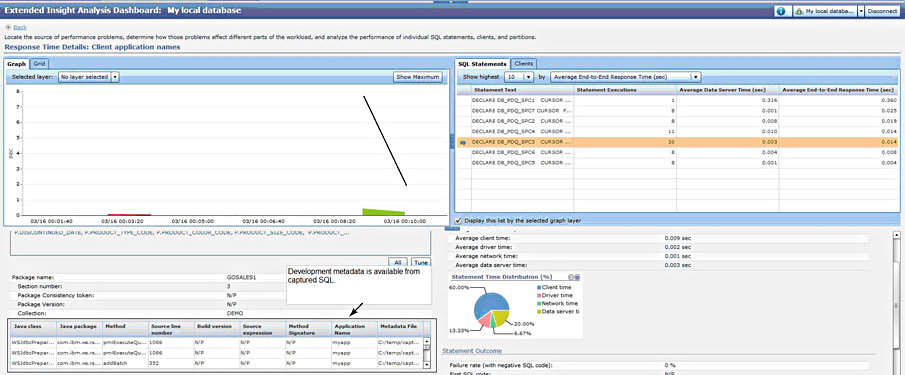
Task: Click the splitter handle between graph and SQL panels
Action: (x=452, y=140)
